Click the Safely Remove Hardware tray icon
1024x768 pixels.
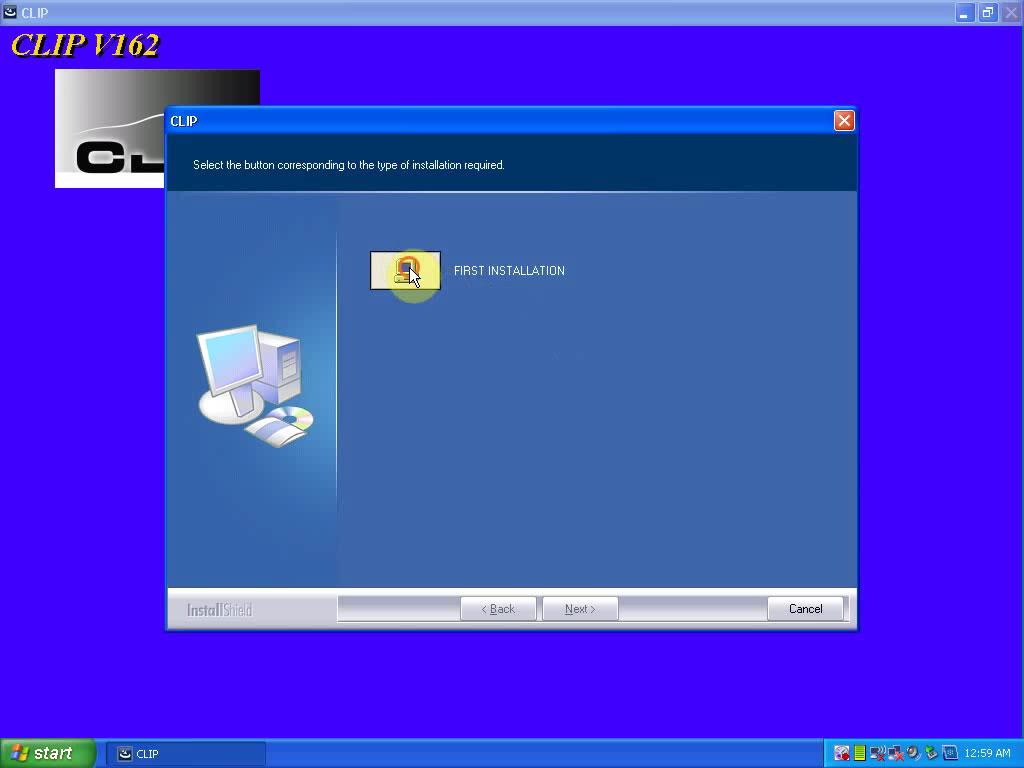(x=931, y=753)
